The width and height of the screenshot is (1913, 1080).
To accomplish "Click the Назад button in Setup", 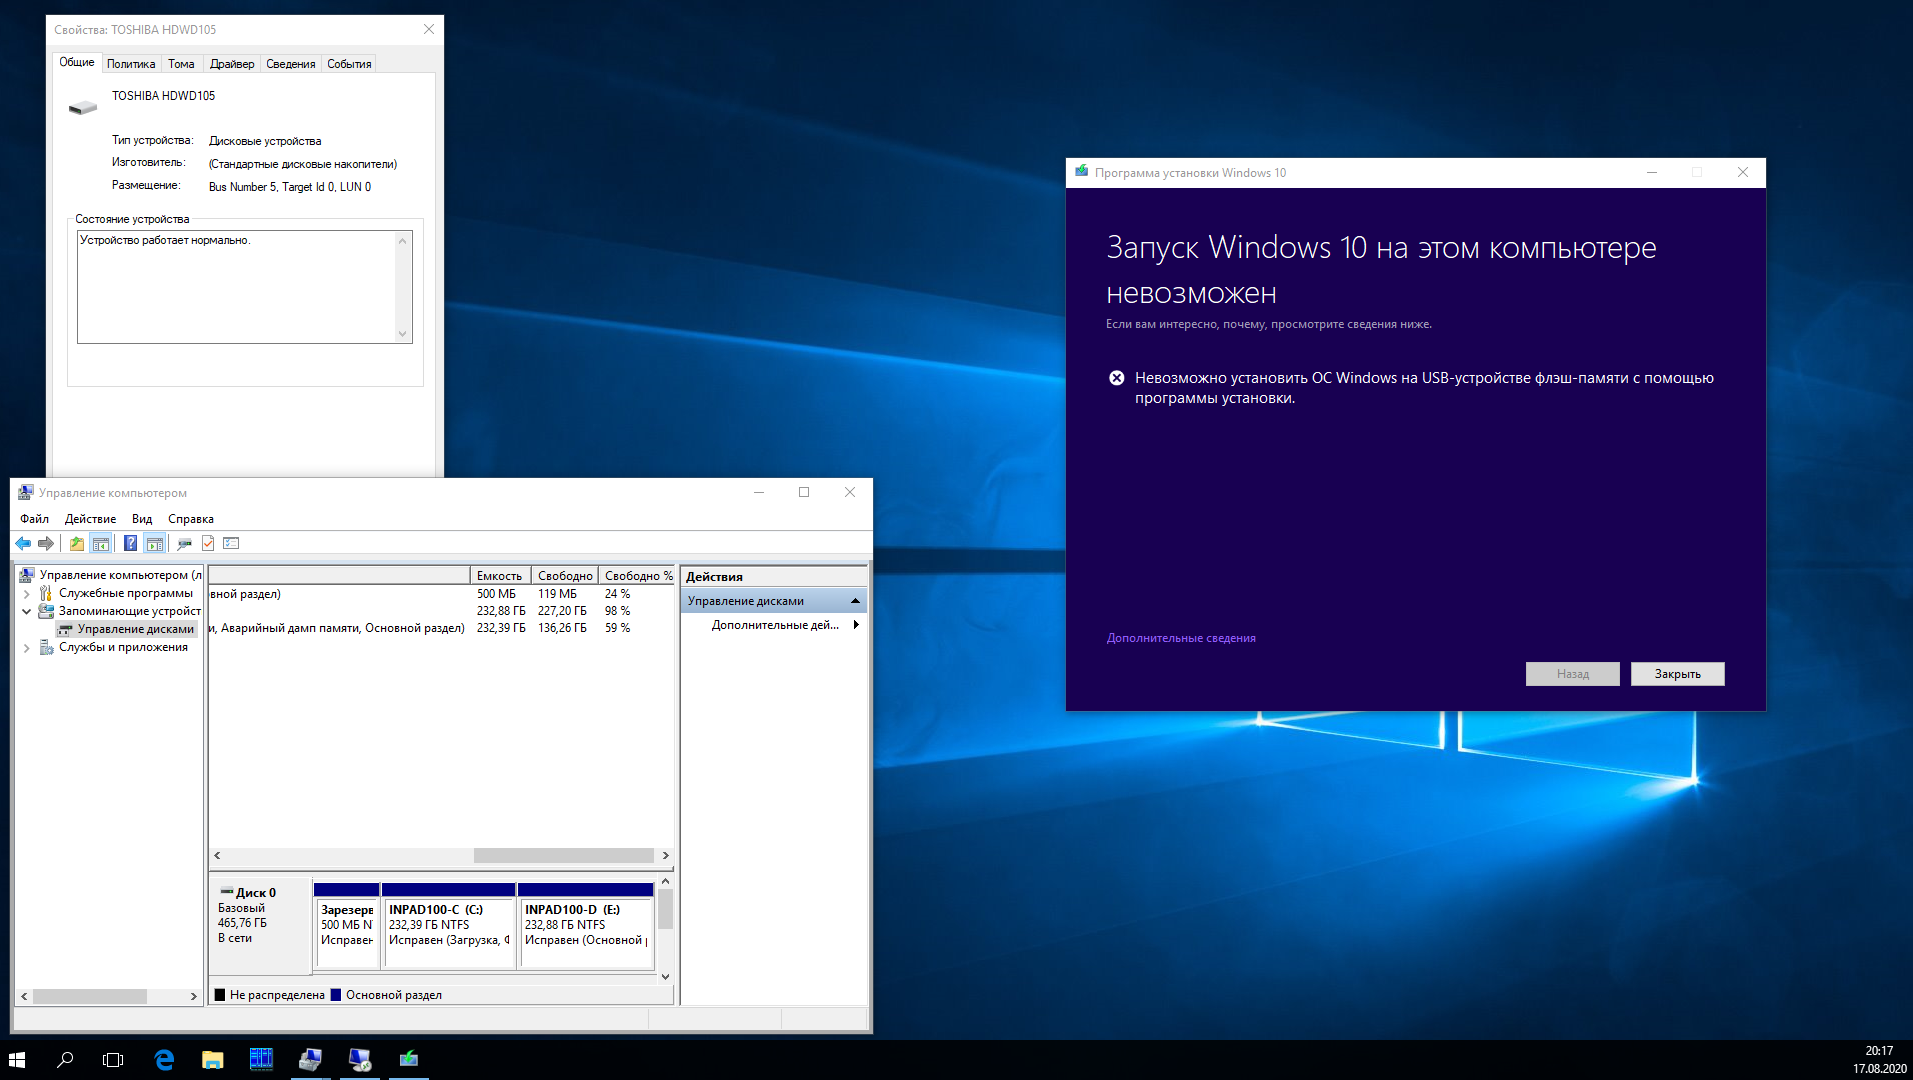I will (1572, 674).
